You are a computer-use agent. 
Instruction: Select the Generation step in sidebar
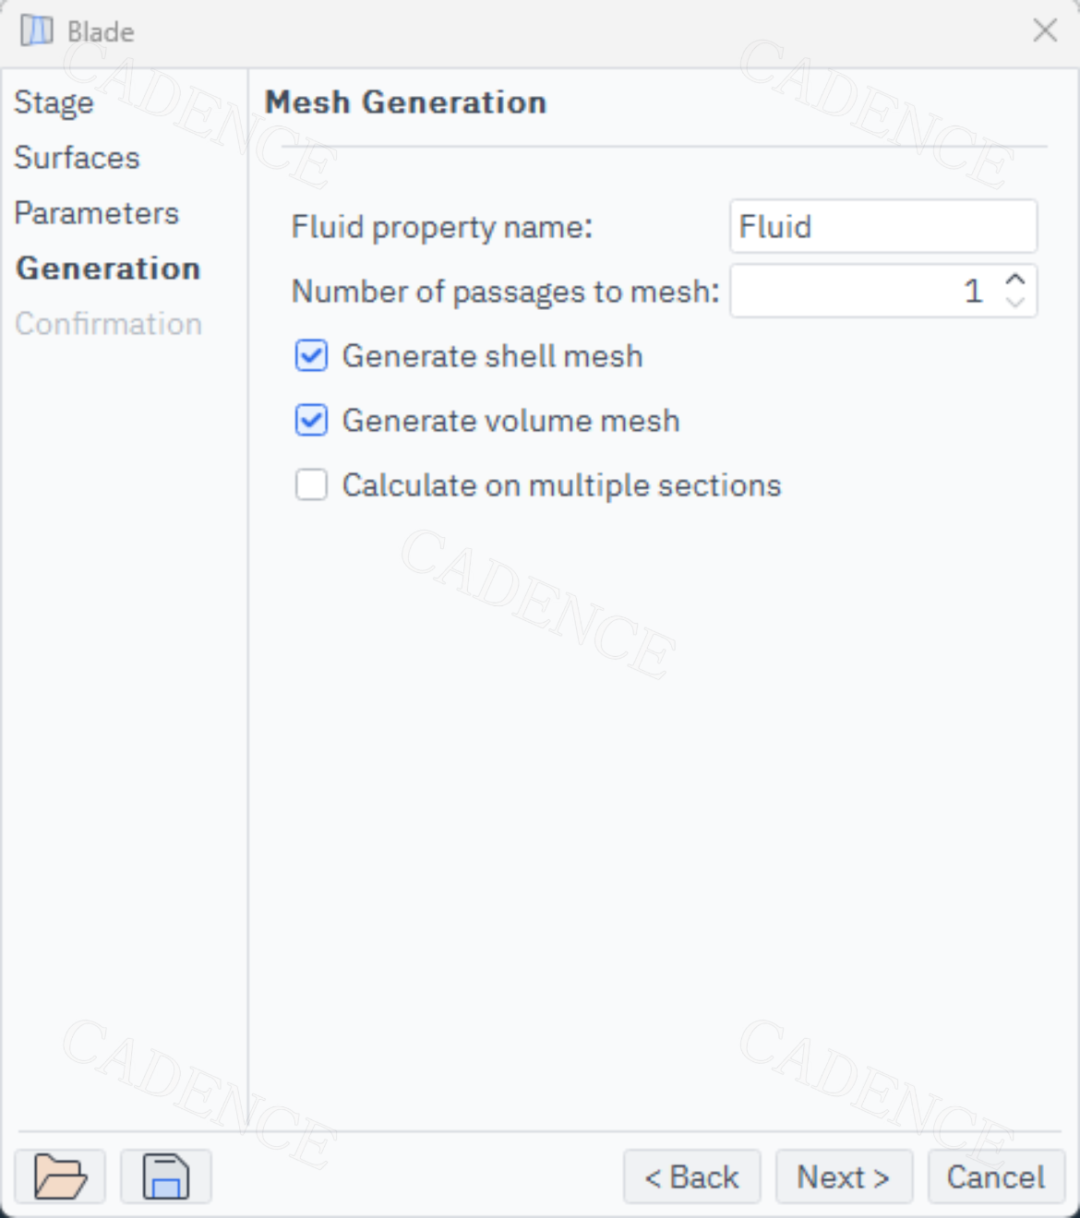108,268
